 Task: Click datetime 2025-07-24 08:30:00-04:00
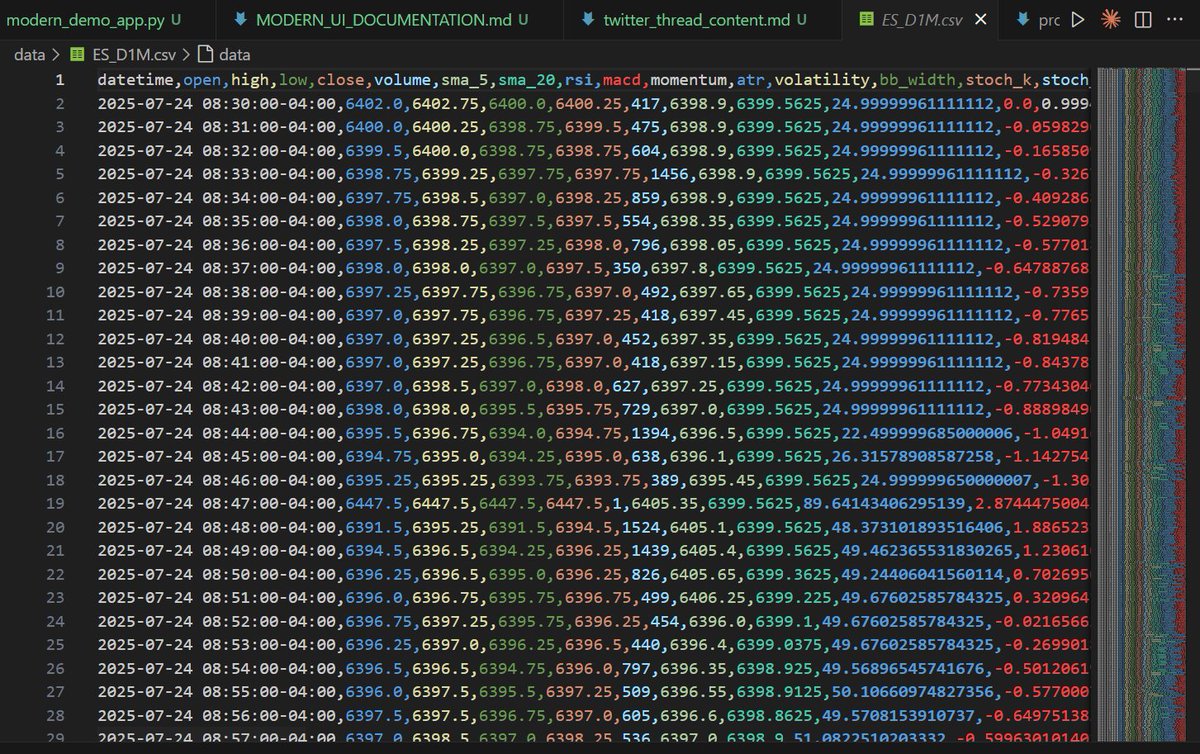pyautogui.click(x=217, y=104)
